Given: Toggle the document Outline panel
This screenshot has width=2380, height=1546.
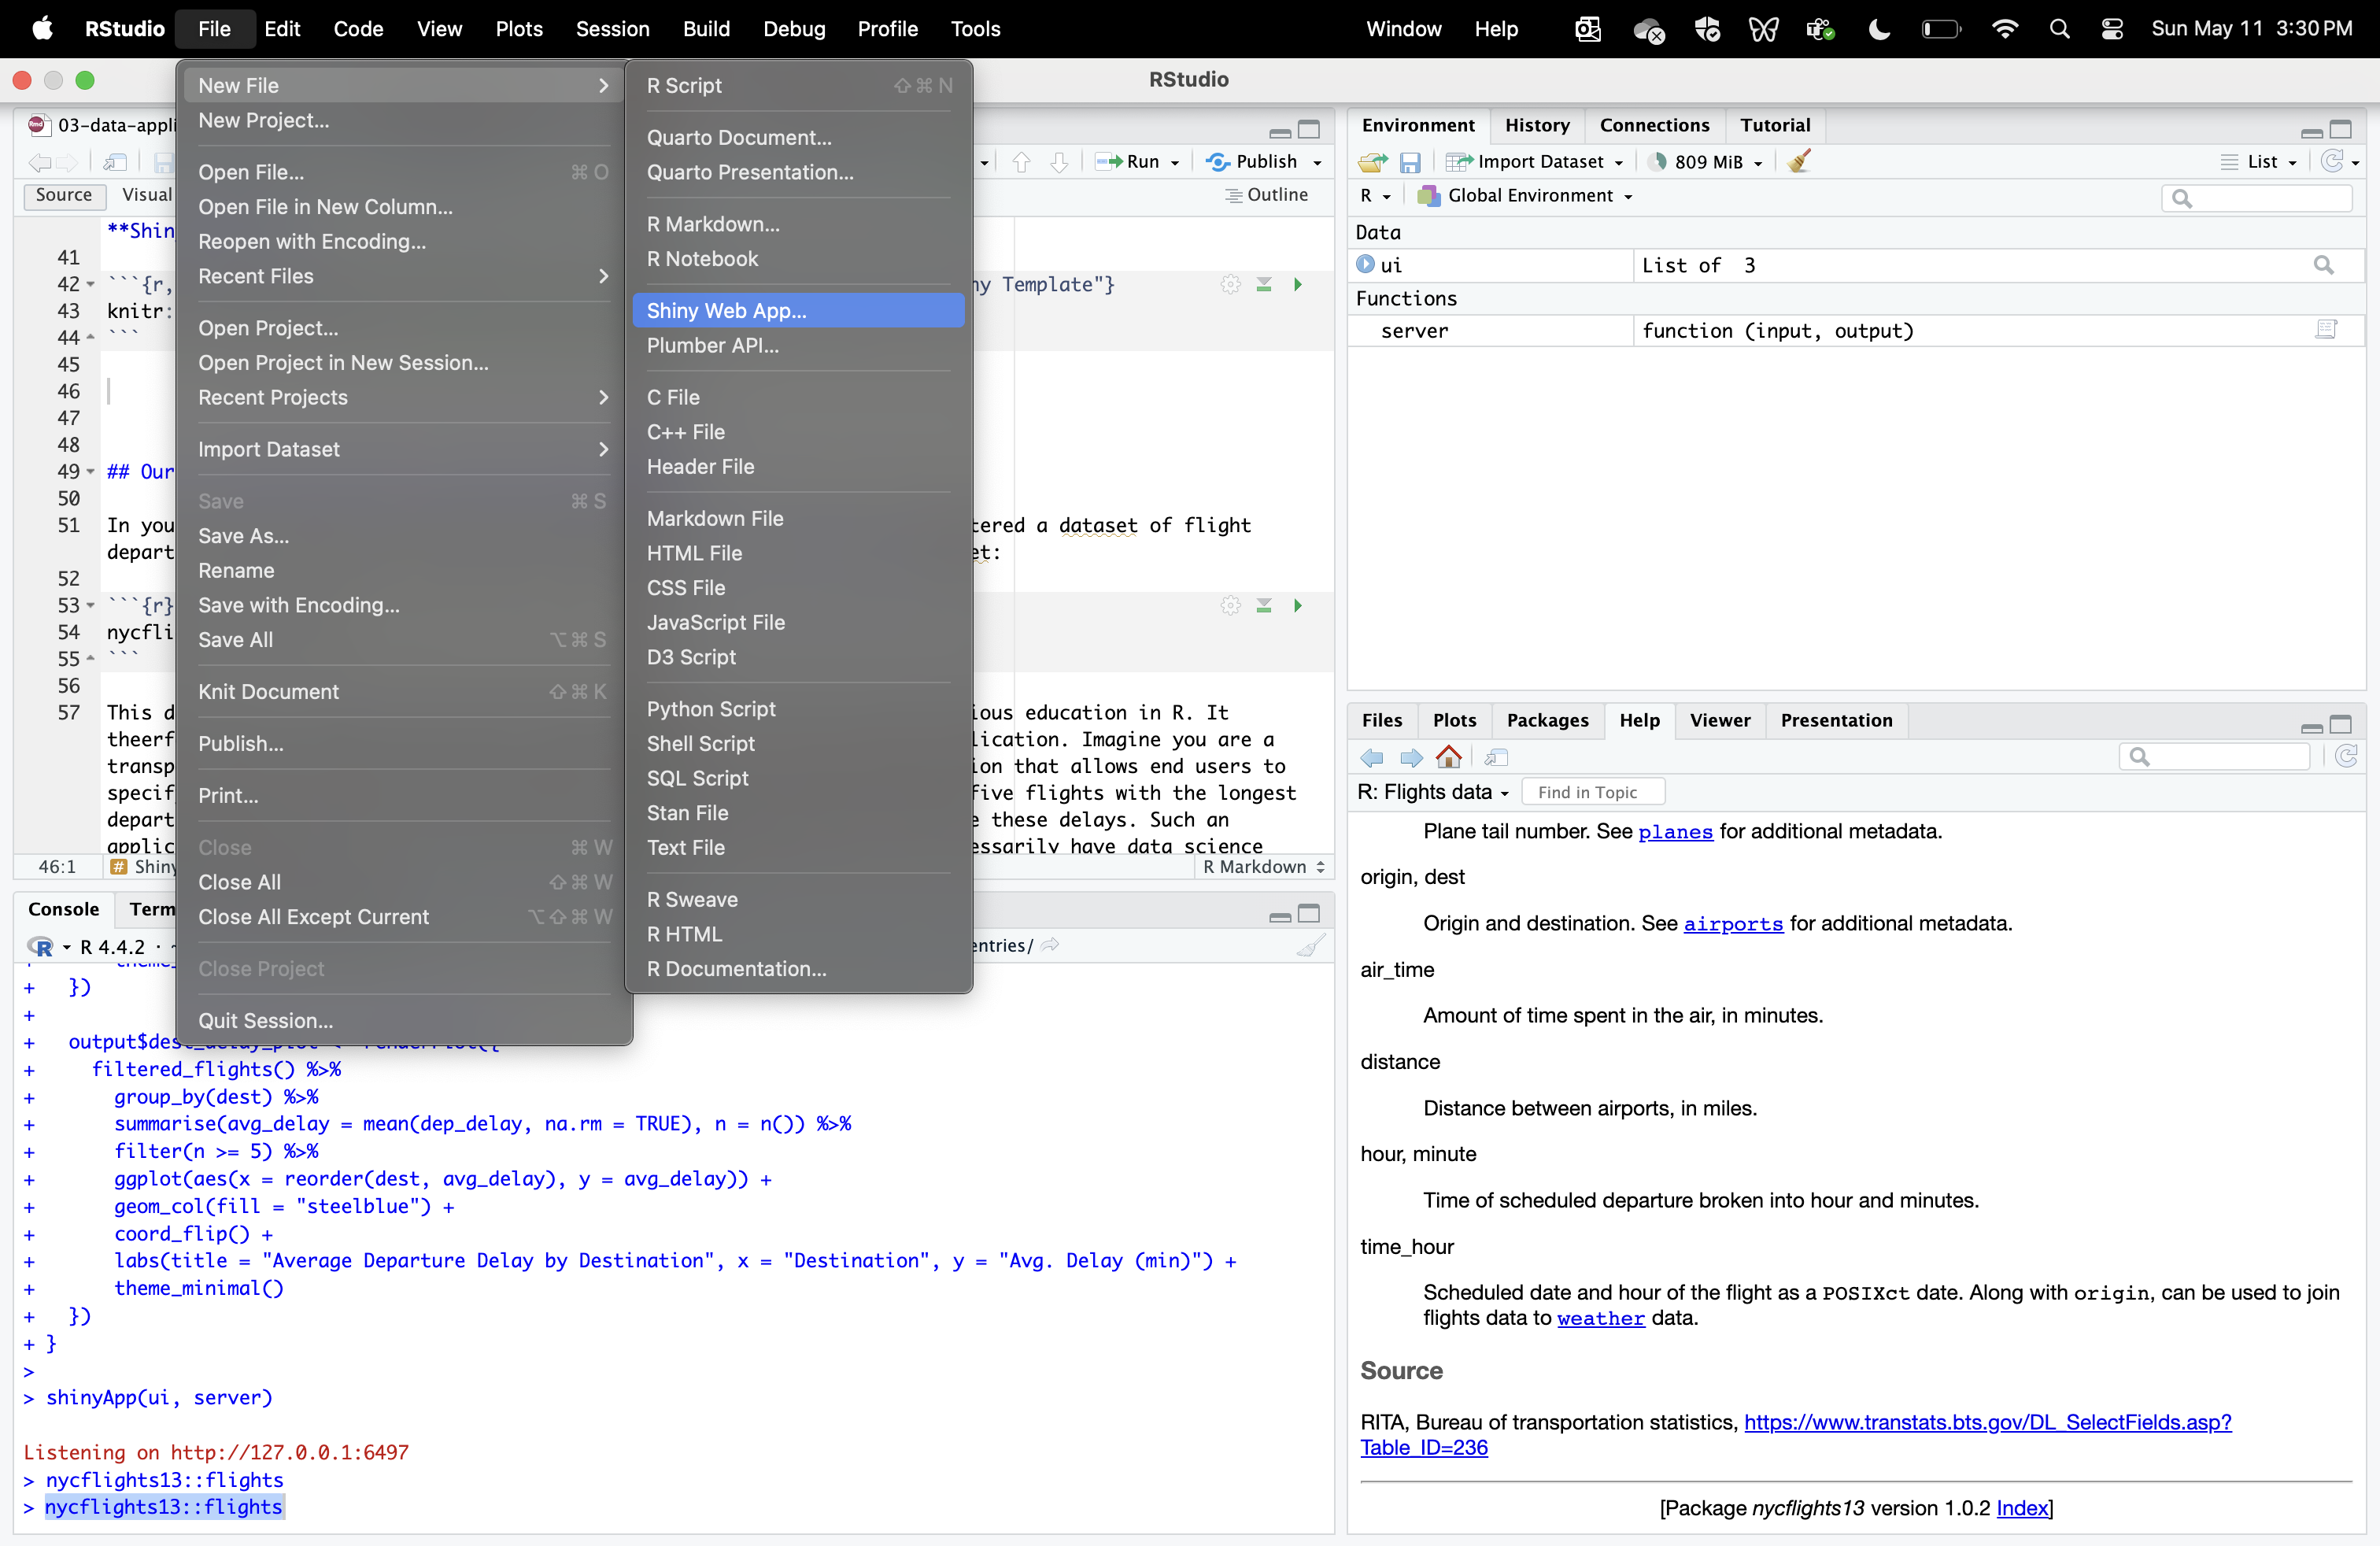Looking at the screenshot, I should point(1267,195).
